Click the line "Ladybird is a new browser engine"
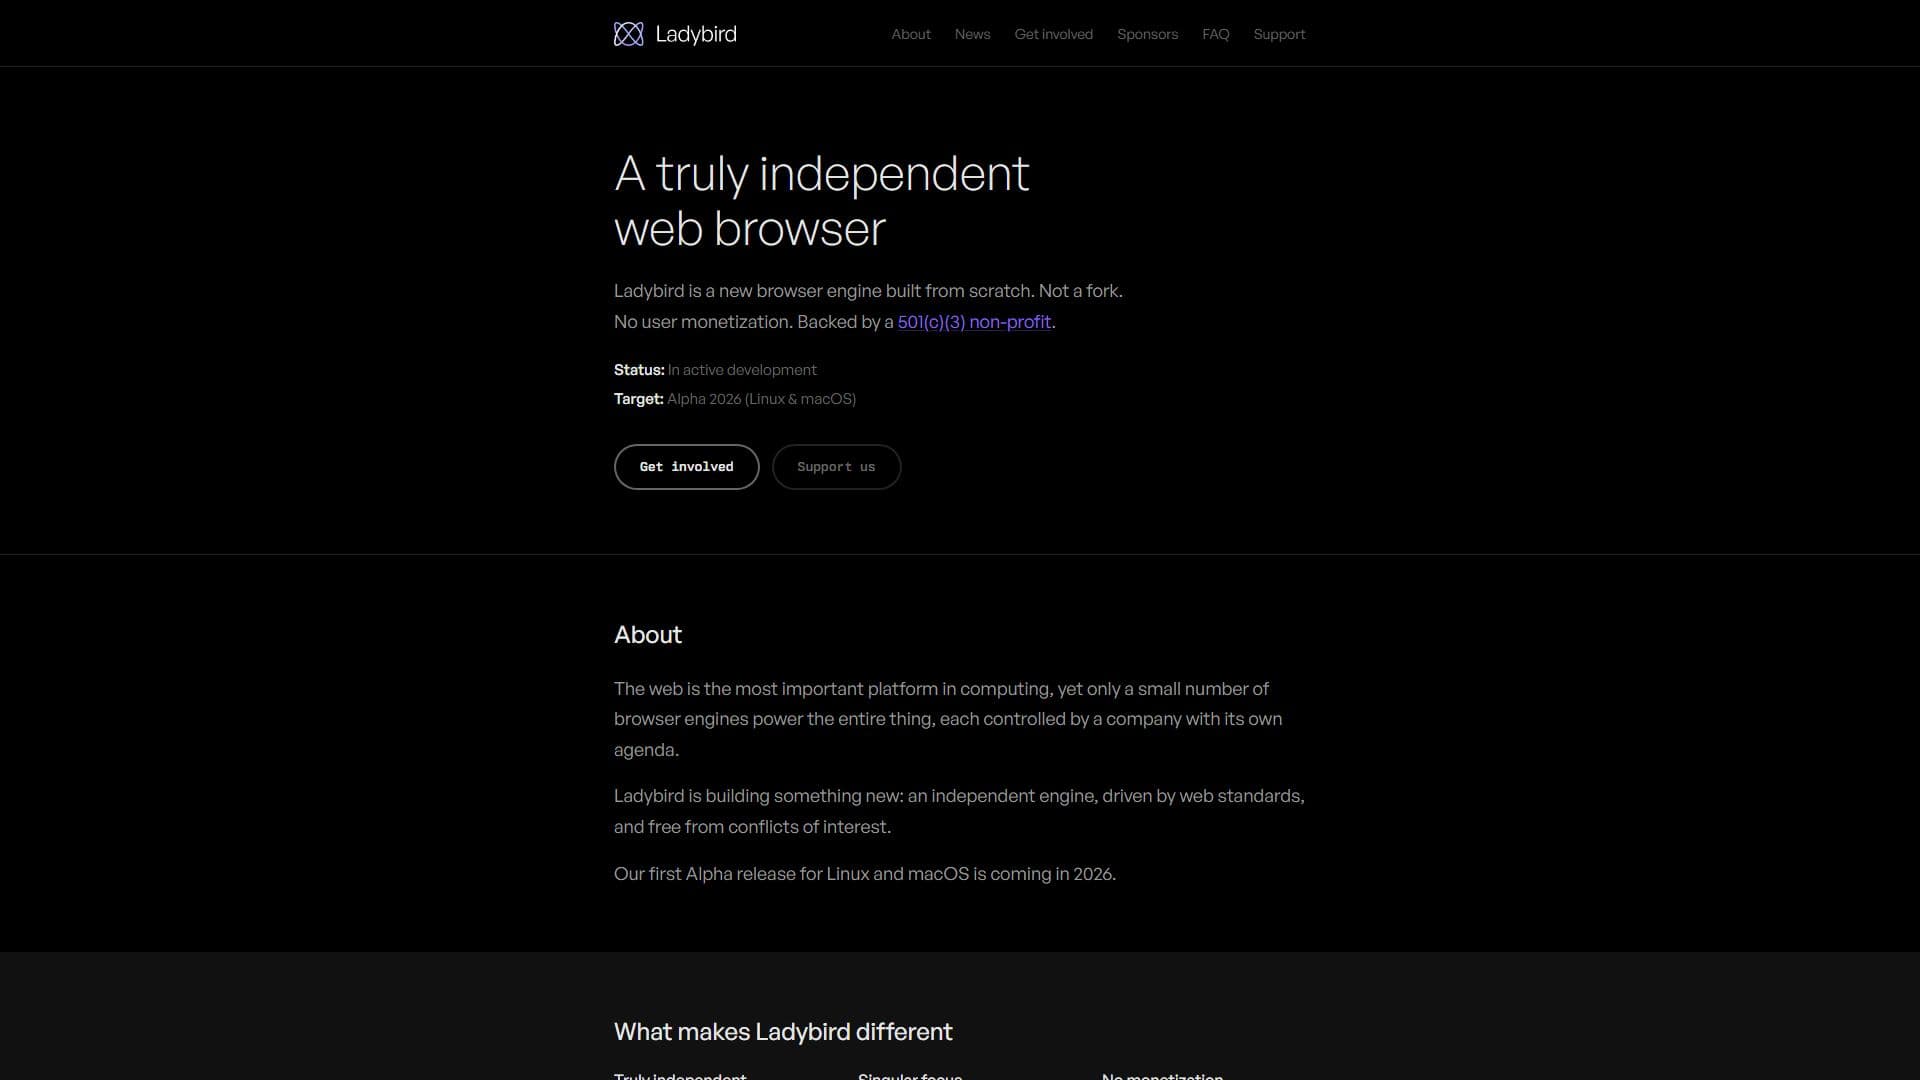Image resolution: width=1920 pixels, height=1080 pixels. click(x=868, y=291)
